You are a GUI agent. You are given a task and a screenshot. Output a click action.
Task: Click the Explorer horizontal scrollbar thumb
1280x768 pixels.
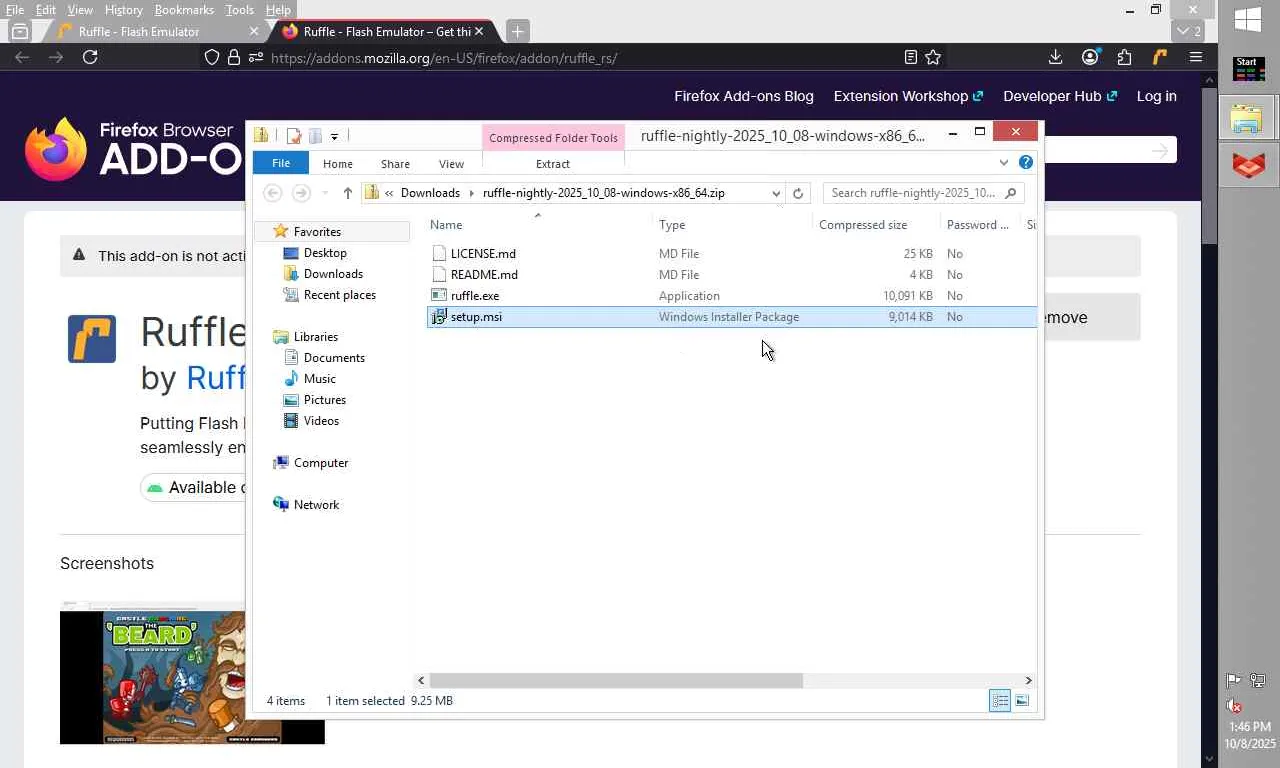point(616,681)
